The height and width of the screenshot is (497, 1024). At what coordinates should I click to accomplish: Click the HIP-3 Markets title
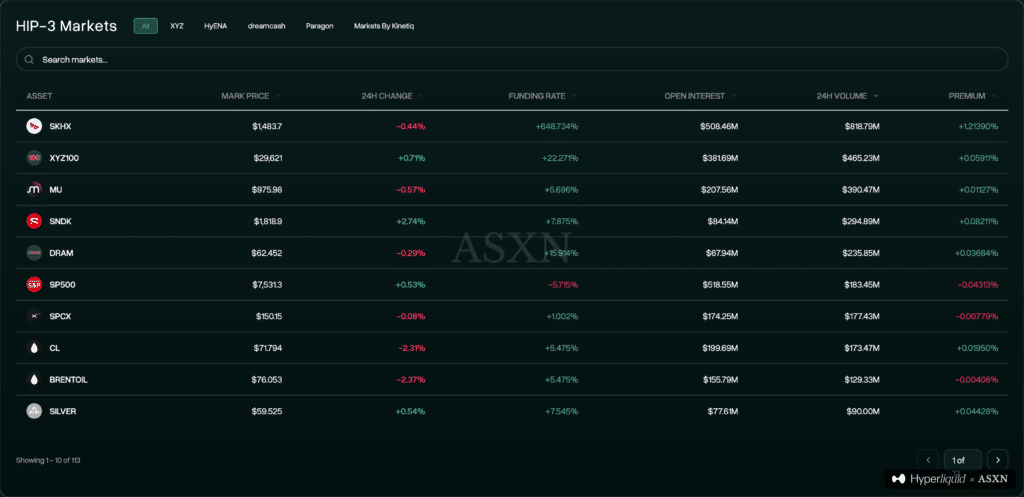67,26
